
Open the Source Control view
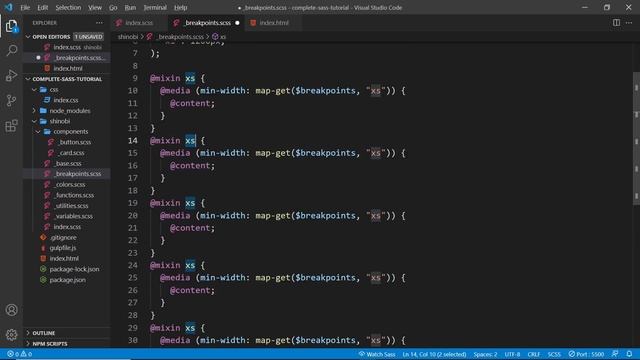tap(11, 100)
